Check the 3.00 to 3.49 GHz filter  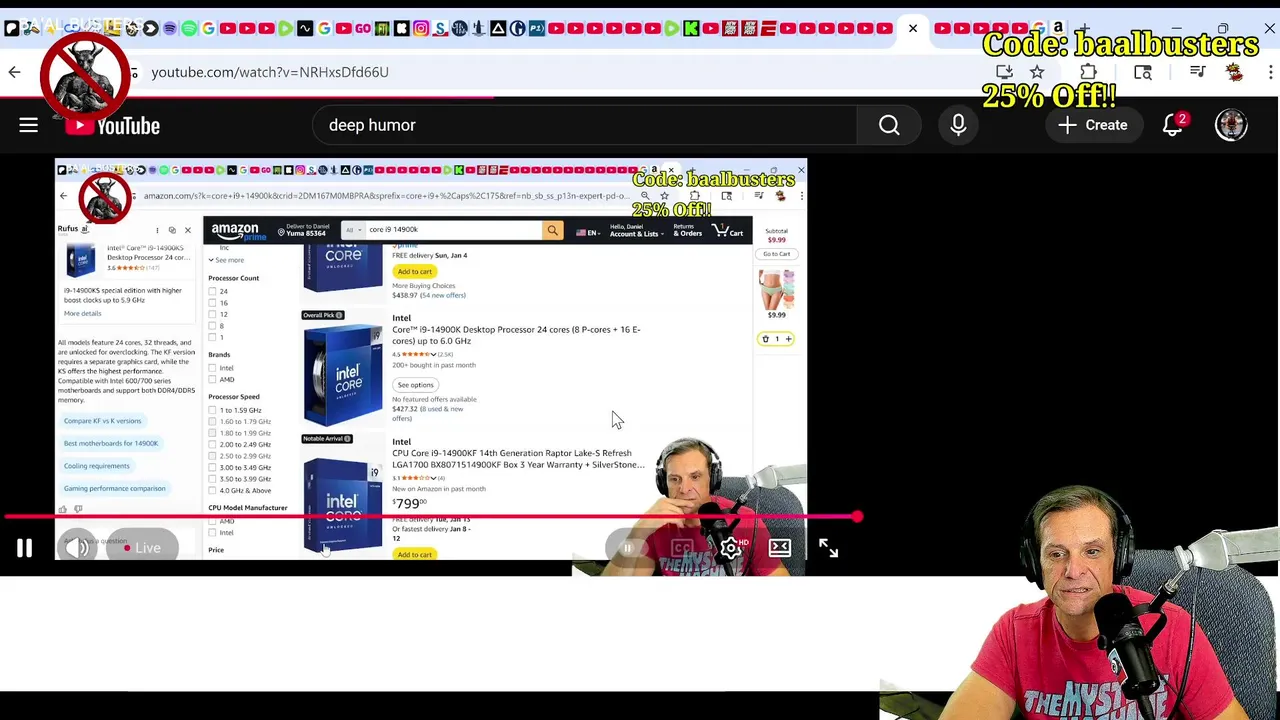[x=212, y=467]
